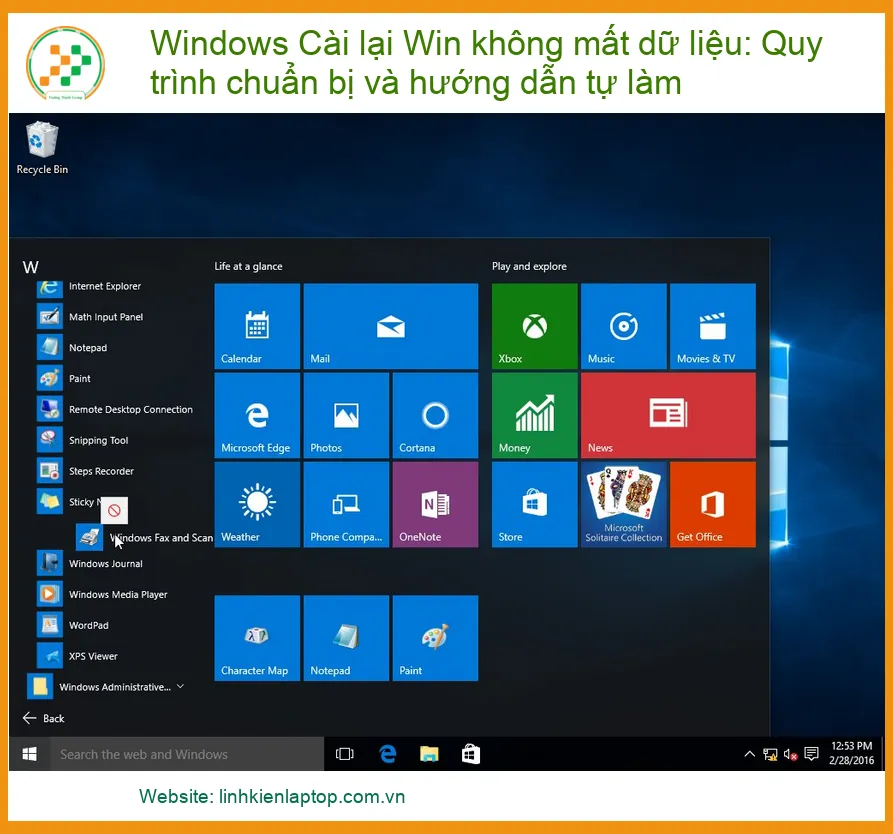Open Microsoft Solitaire Collection tile

pos(624,504)
